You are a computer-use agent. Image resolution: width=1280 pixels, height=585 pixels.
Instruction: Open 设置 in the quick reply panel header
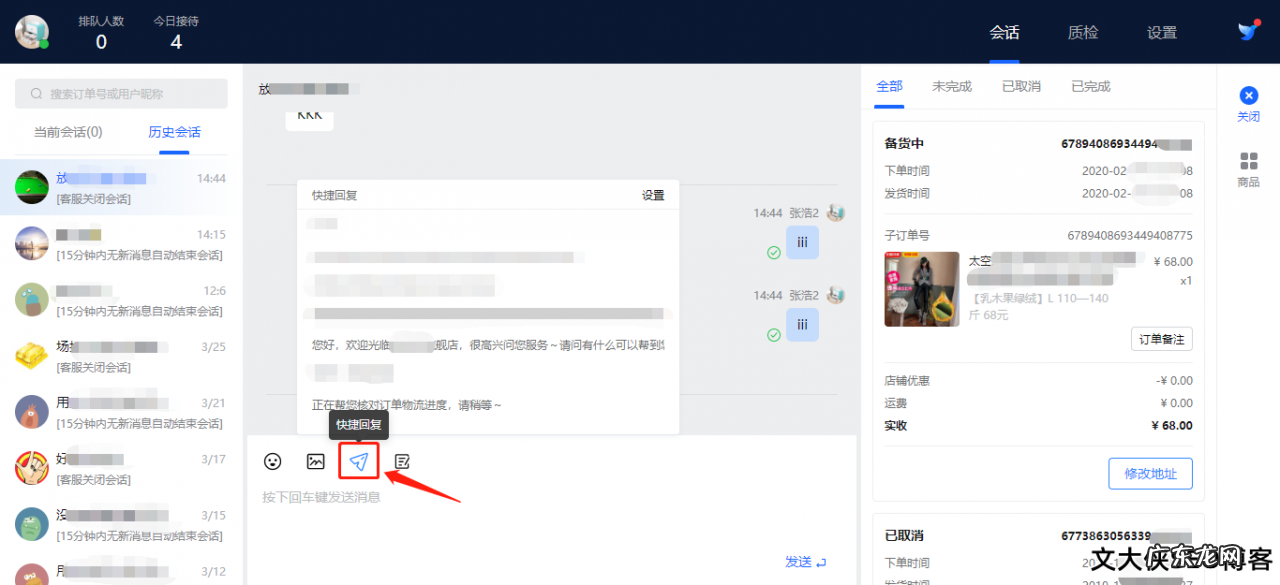click(652, 194)
